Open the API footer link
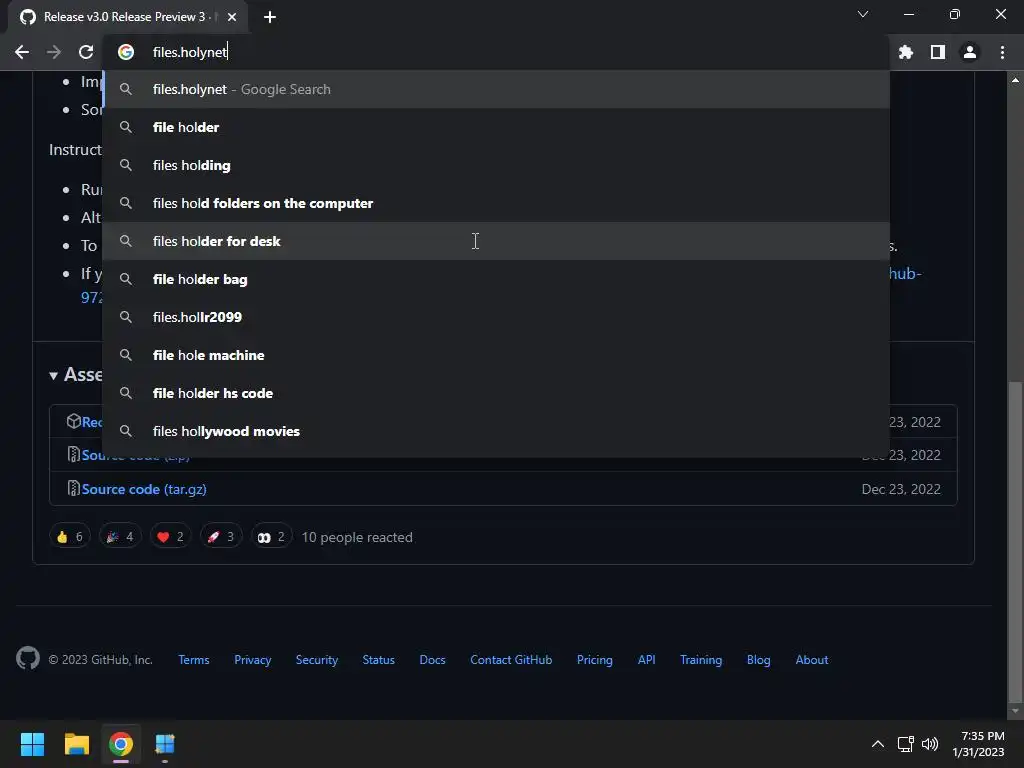Viewport: 1024px width, 768px height. click(647, 660)
